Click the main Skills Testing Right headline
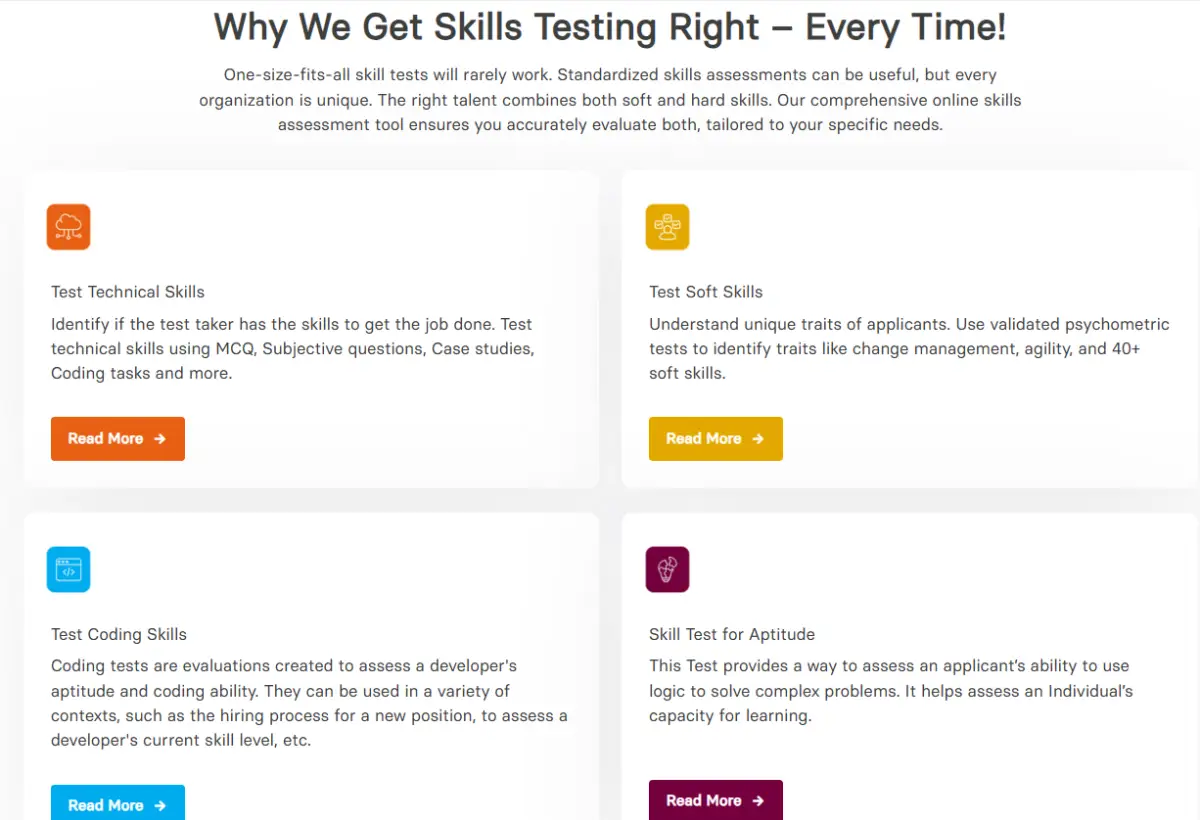 tap(610, 28)
